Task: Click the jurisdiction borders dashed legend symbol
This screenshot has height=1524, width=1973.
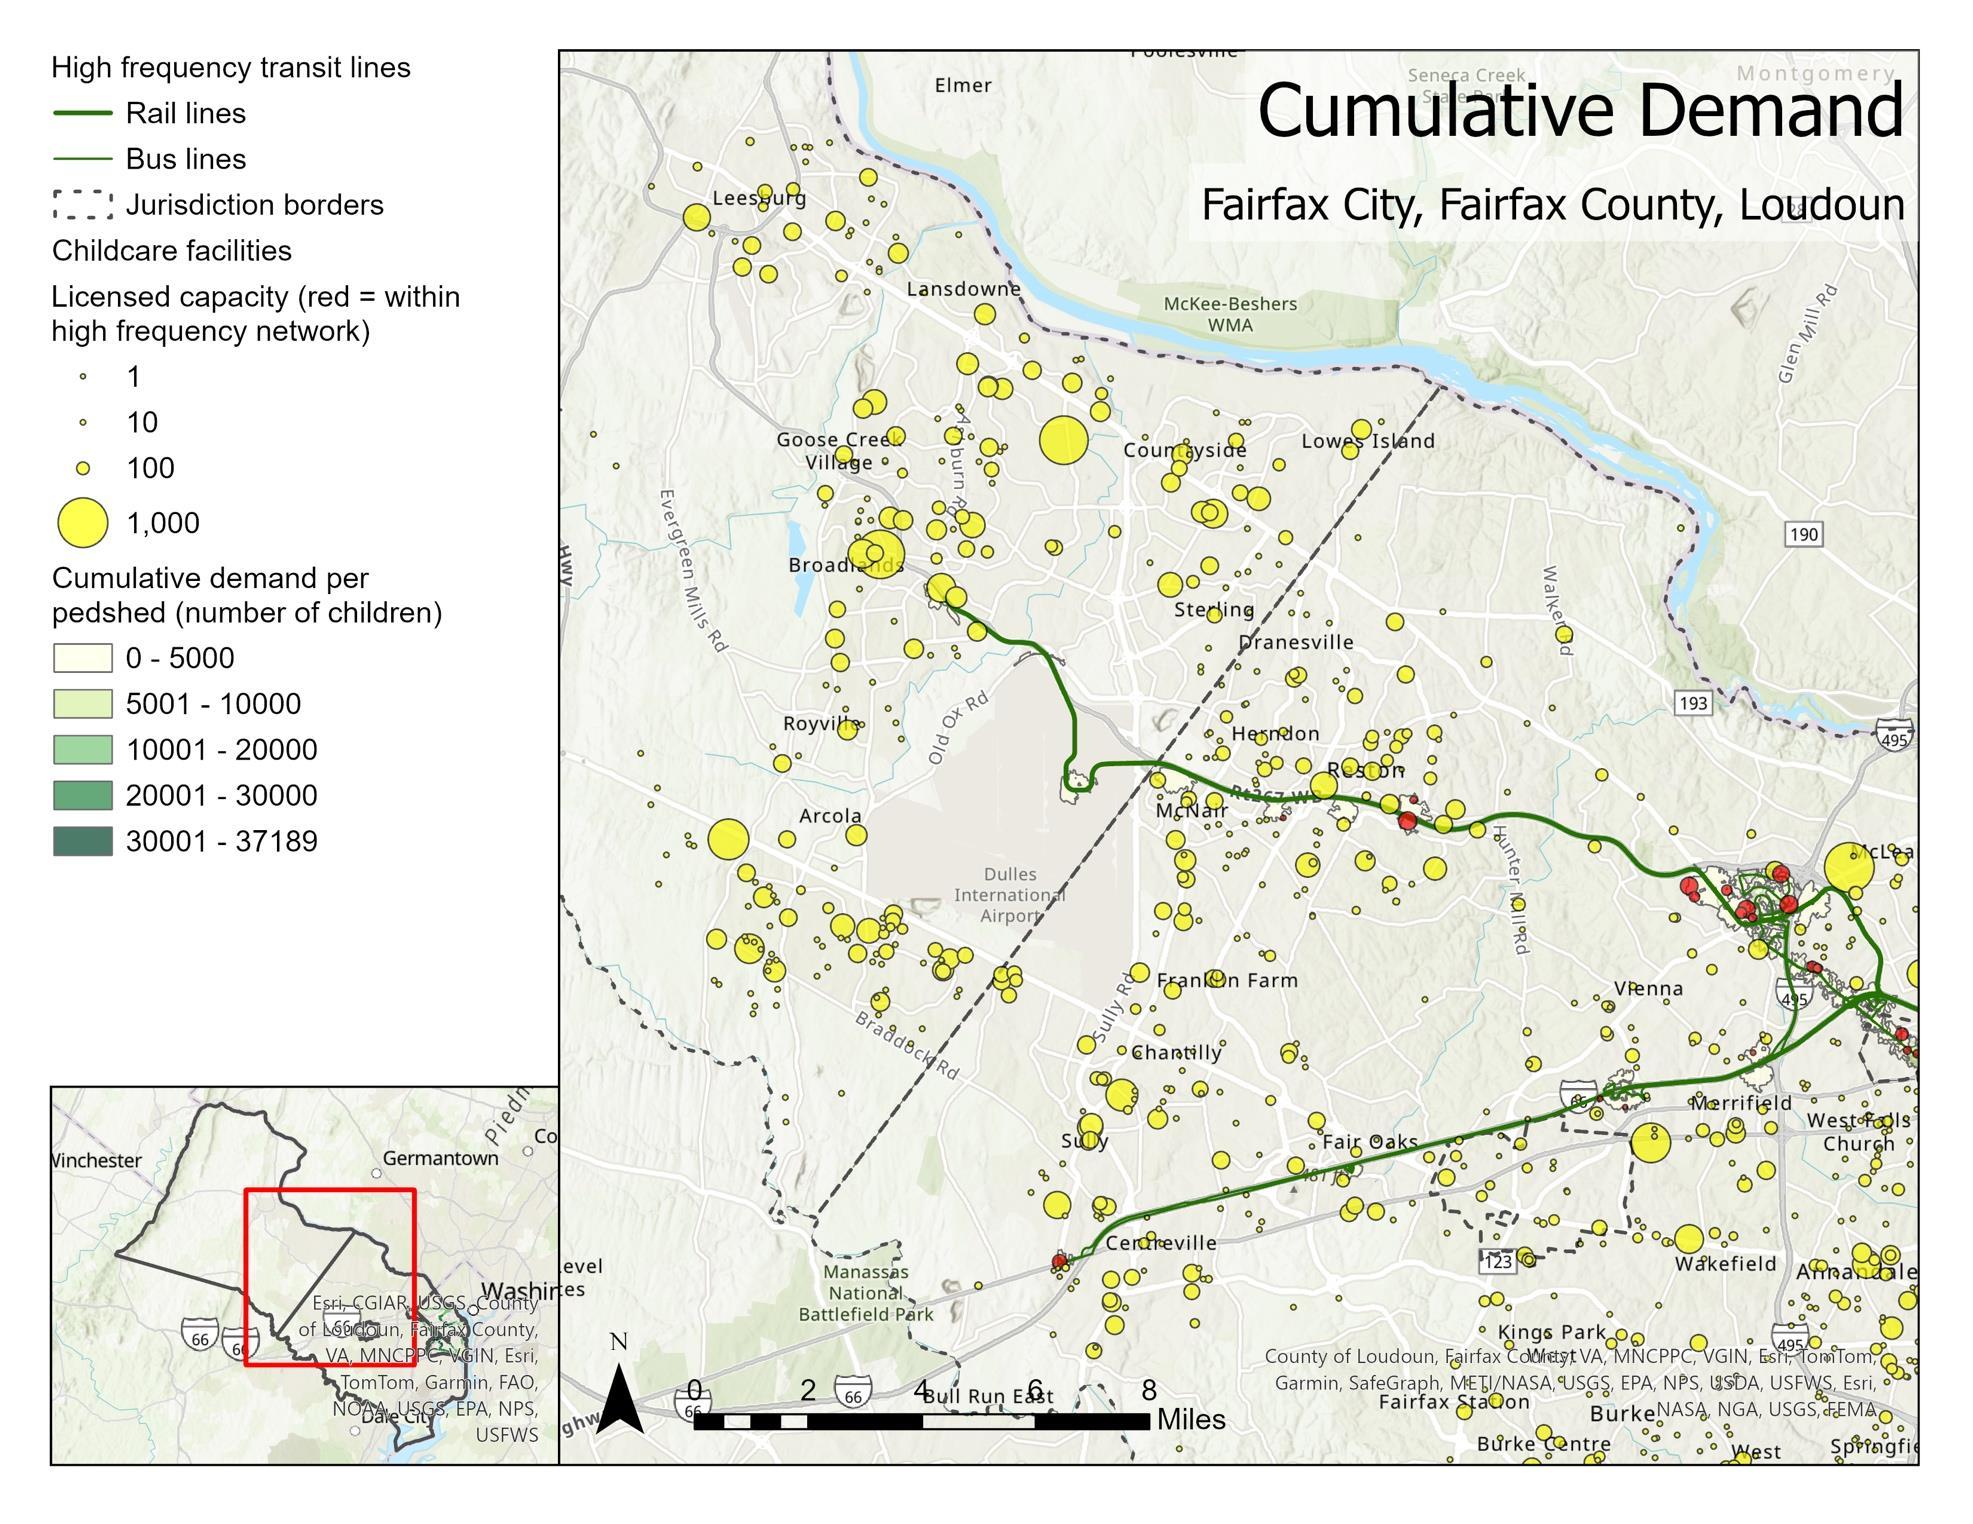Action: (82, 205)
